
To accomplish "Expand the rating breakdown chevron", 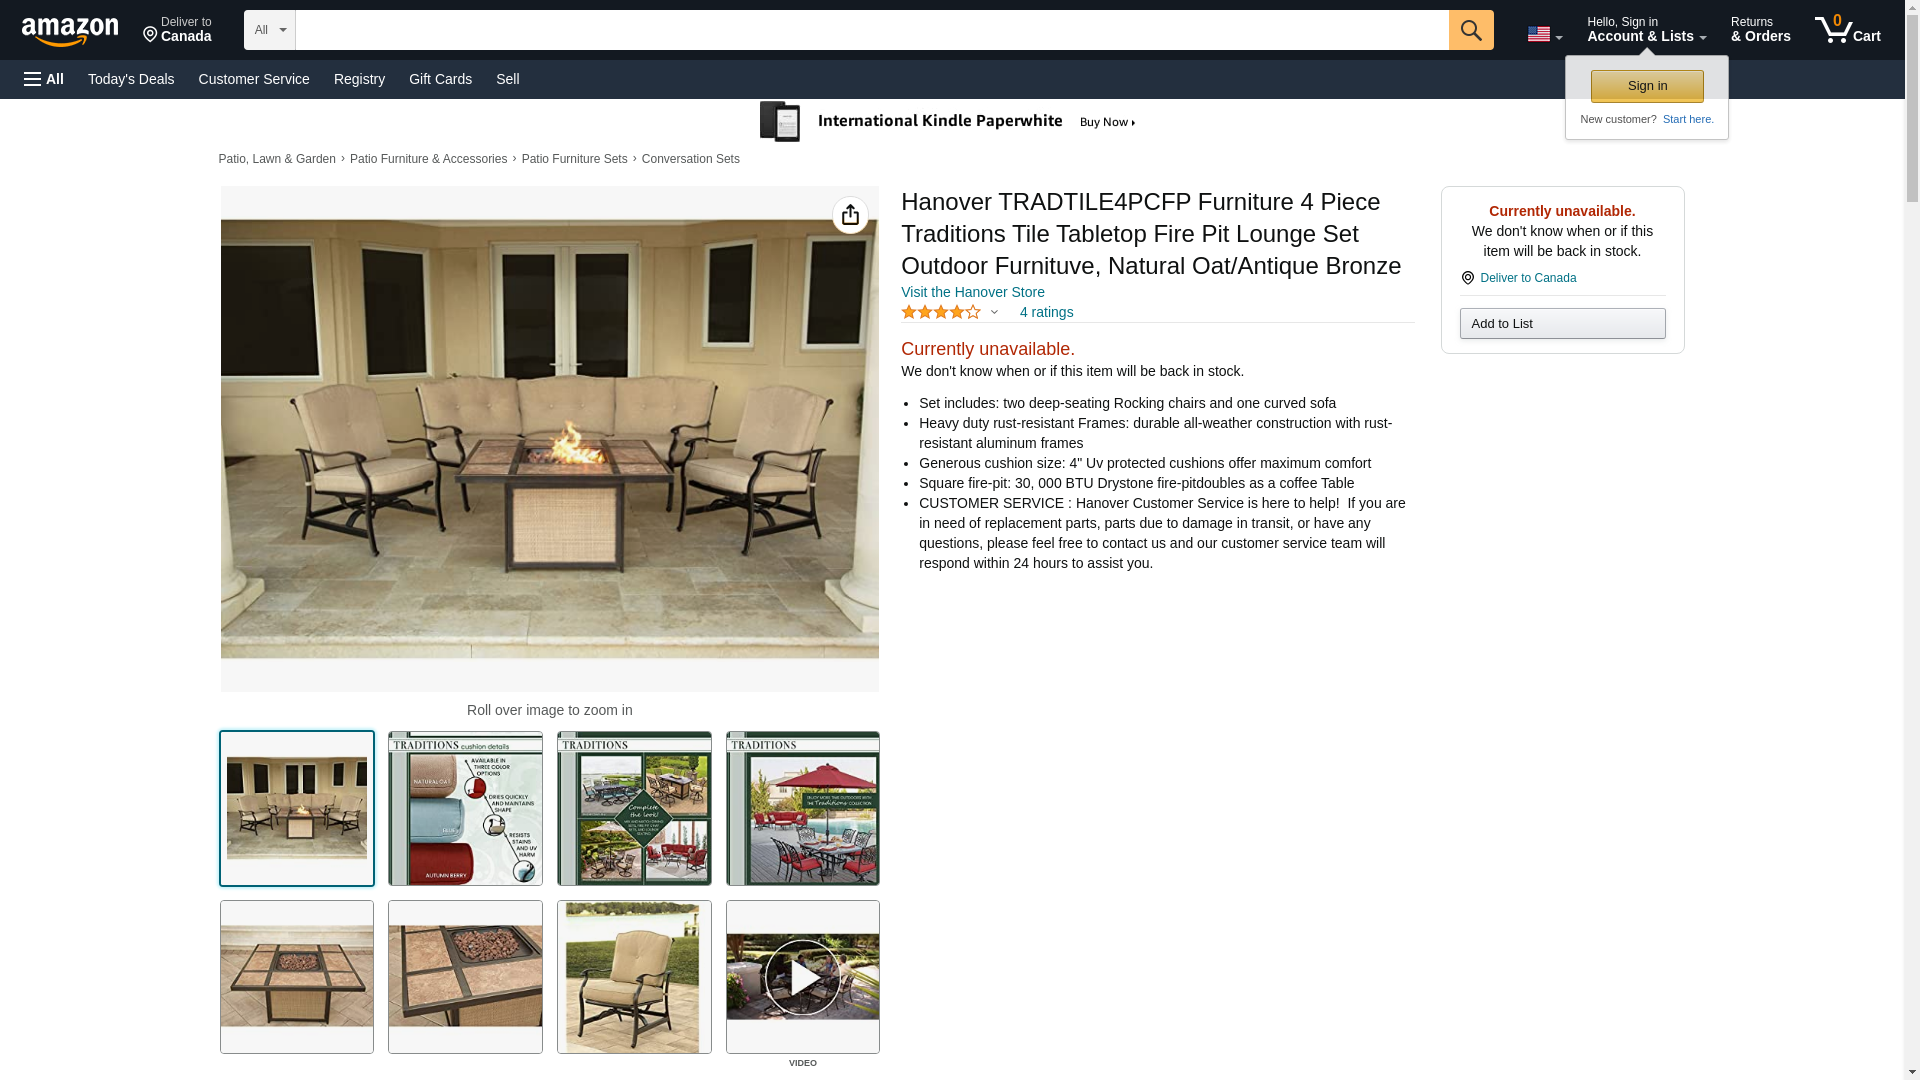I will (x=994, y=312).
